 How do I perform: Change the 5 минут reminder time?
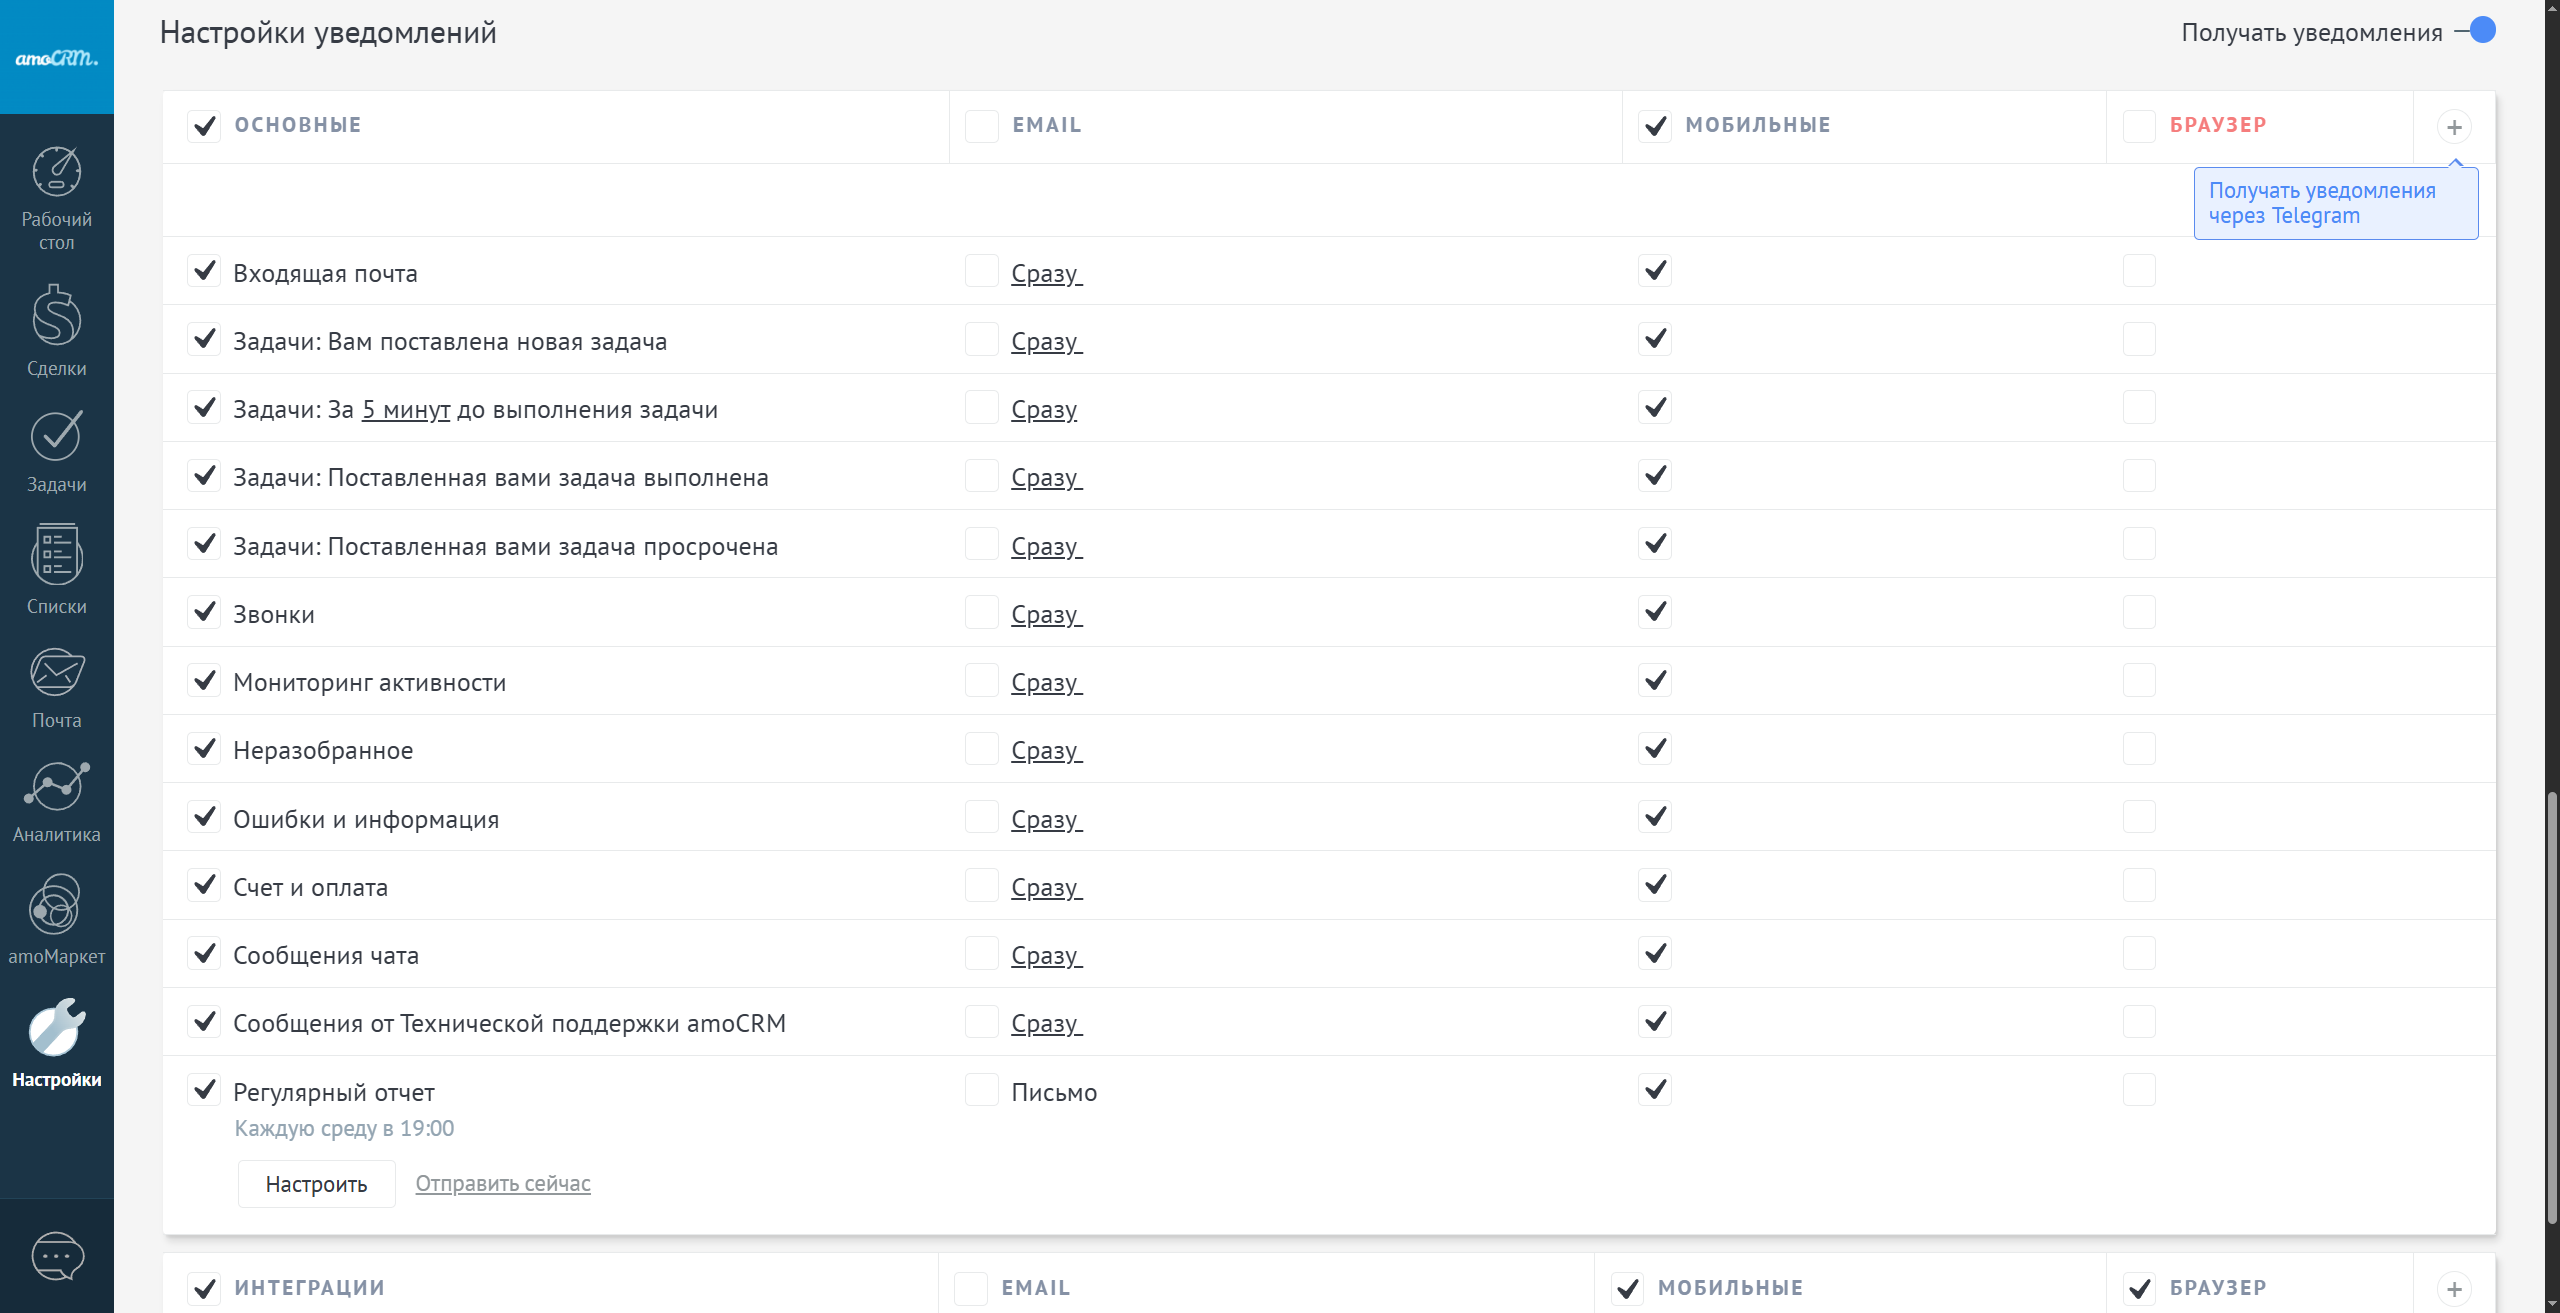pos(406,410)
